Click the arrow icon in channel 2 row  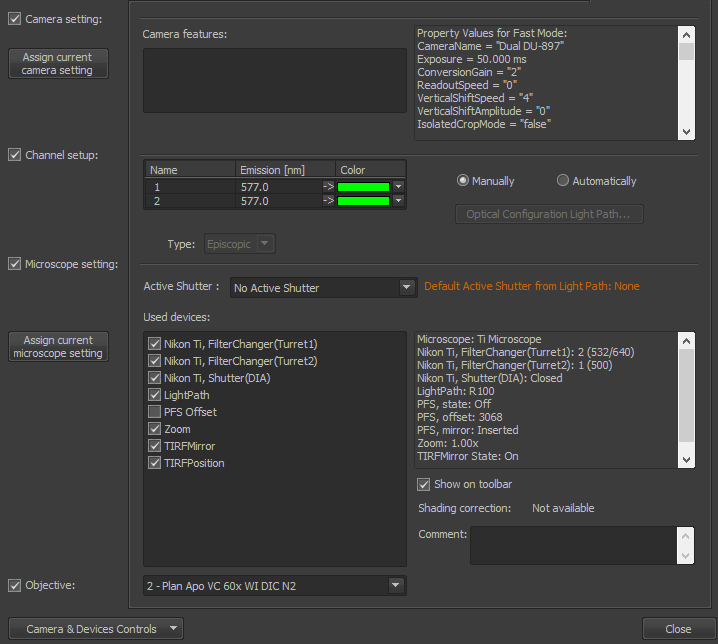(328, 200)
